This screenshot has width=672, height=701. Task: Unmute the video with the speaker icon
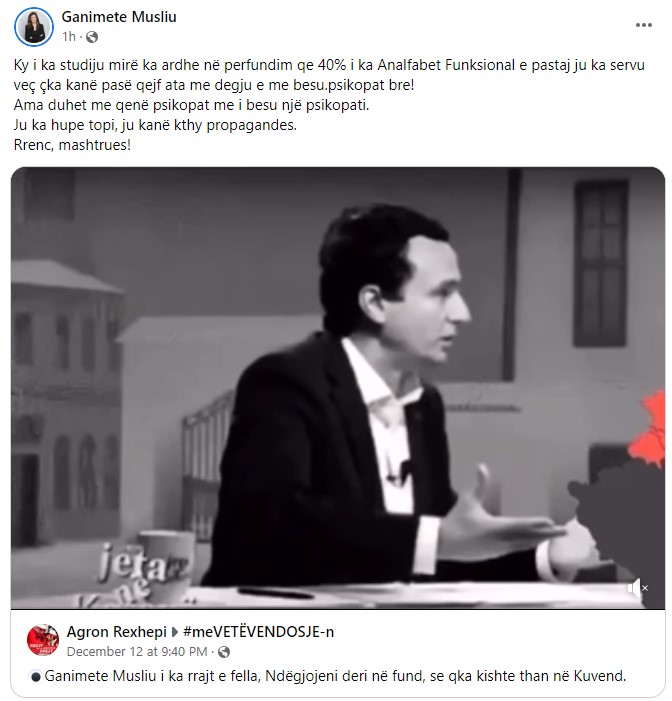click(637, 587)
